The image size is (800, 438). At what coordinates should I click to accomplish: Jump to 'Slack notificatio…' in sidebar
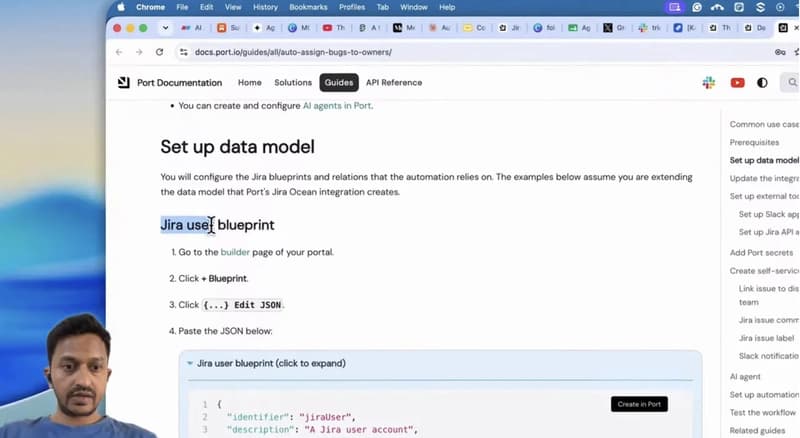tap(768, 356)
